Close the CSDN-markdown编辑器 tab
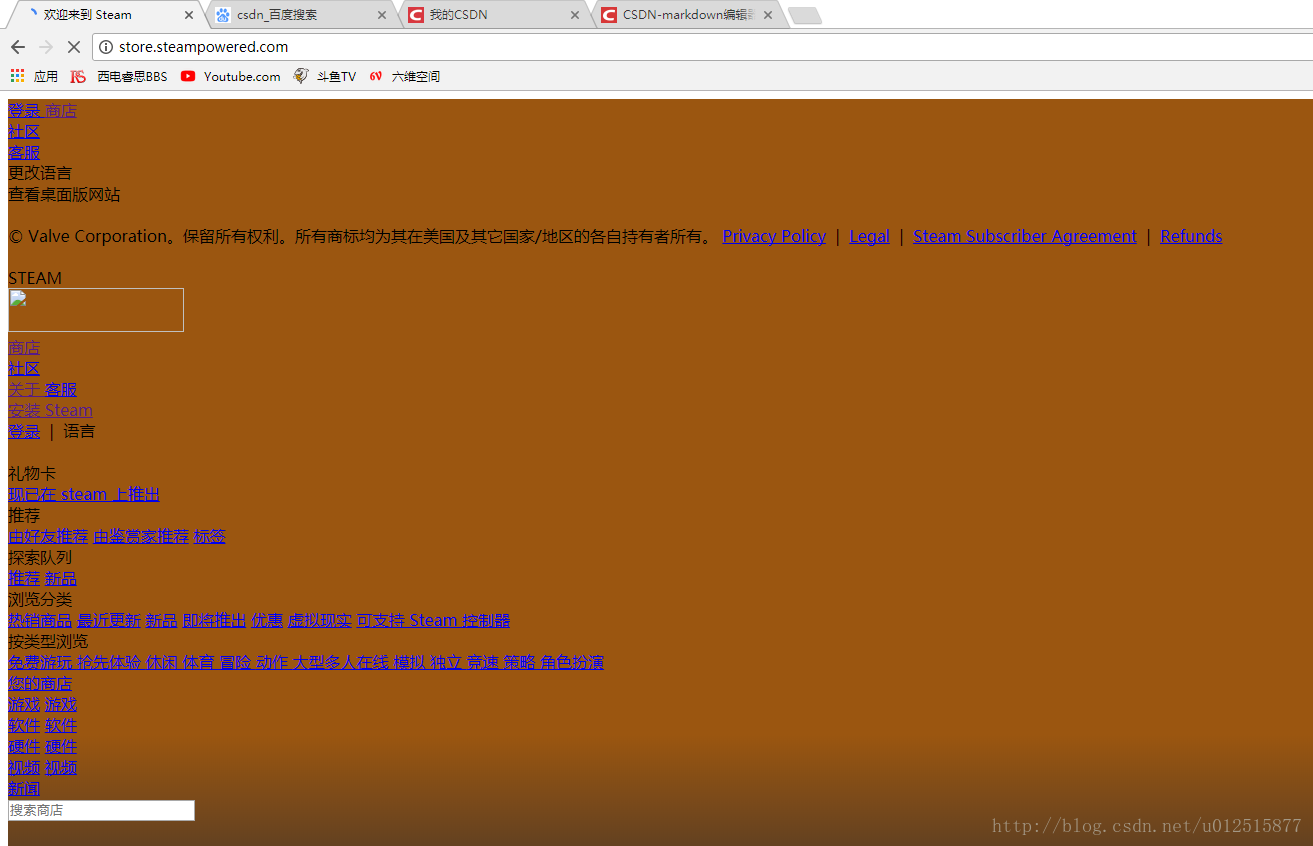The image size is (1313, 846). (x=768, y=15)
